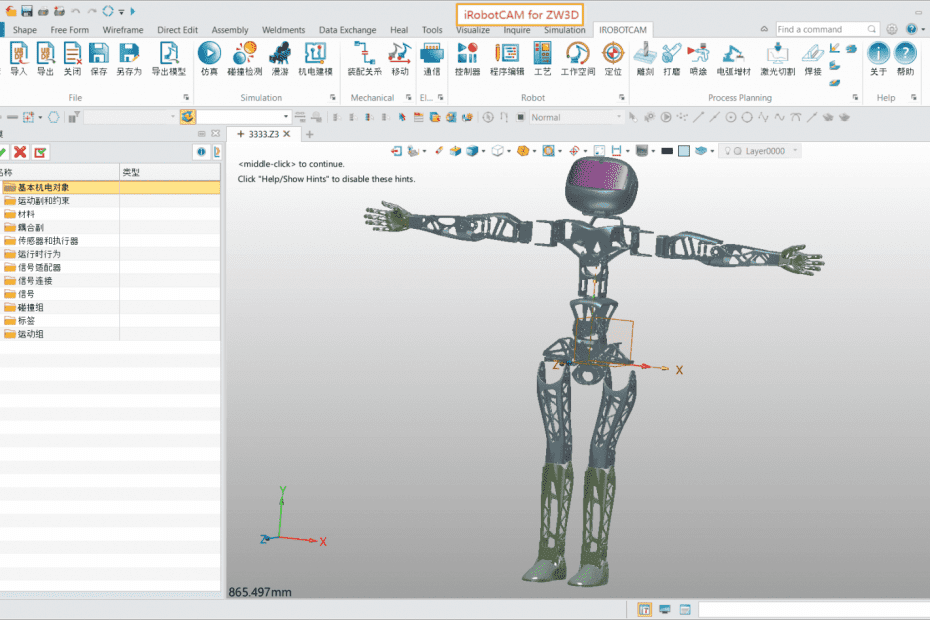Viewport: 930px width, 620px height.
Task: Open 碰撞检测 collision detection tool
Action: (x=244, y=53)
